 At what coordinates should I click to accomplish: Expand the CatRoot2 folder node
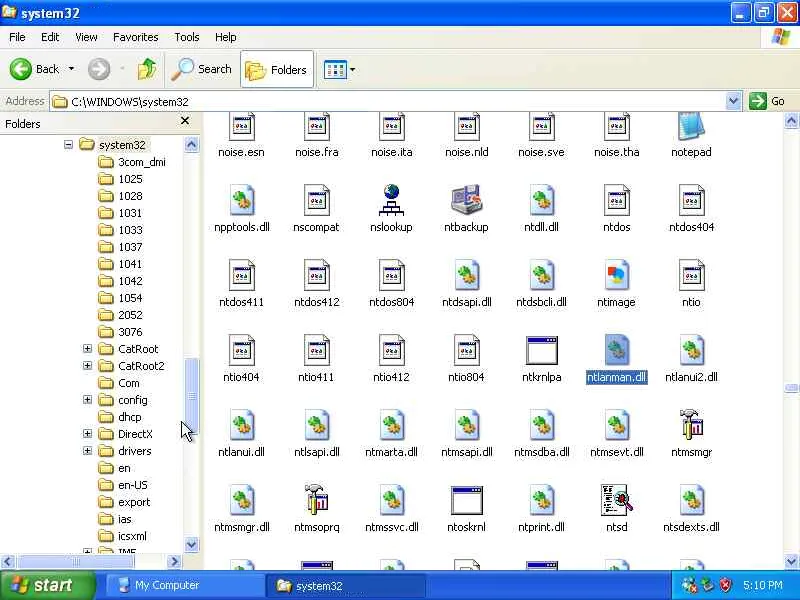coord(87,366)
